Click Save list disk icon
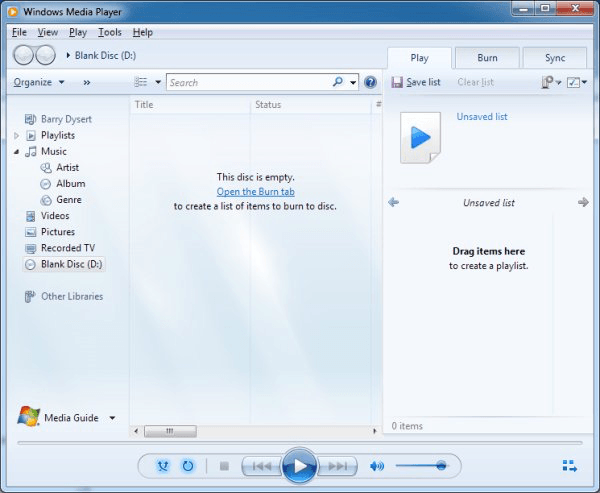 coord(397,82)
